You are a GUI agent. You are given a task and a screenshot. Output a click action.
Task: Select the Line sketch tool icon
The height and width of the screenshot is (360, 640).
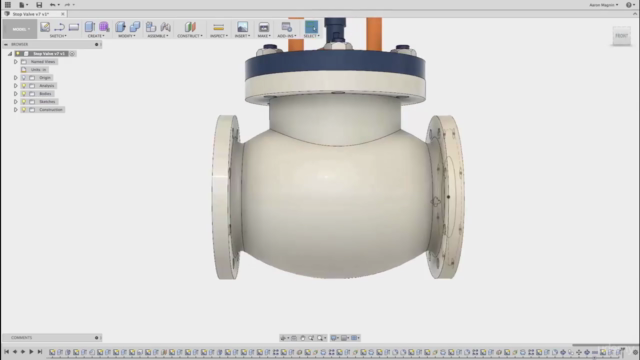click(x=59, y=27)
